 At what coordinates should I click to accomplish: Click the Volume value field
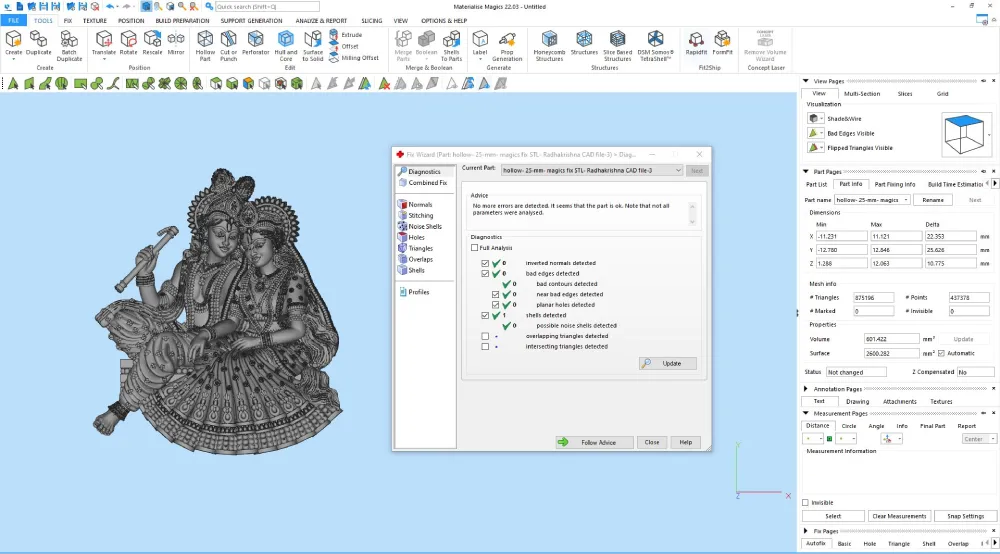891,339
